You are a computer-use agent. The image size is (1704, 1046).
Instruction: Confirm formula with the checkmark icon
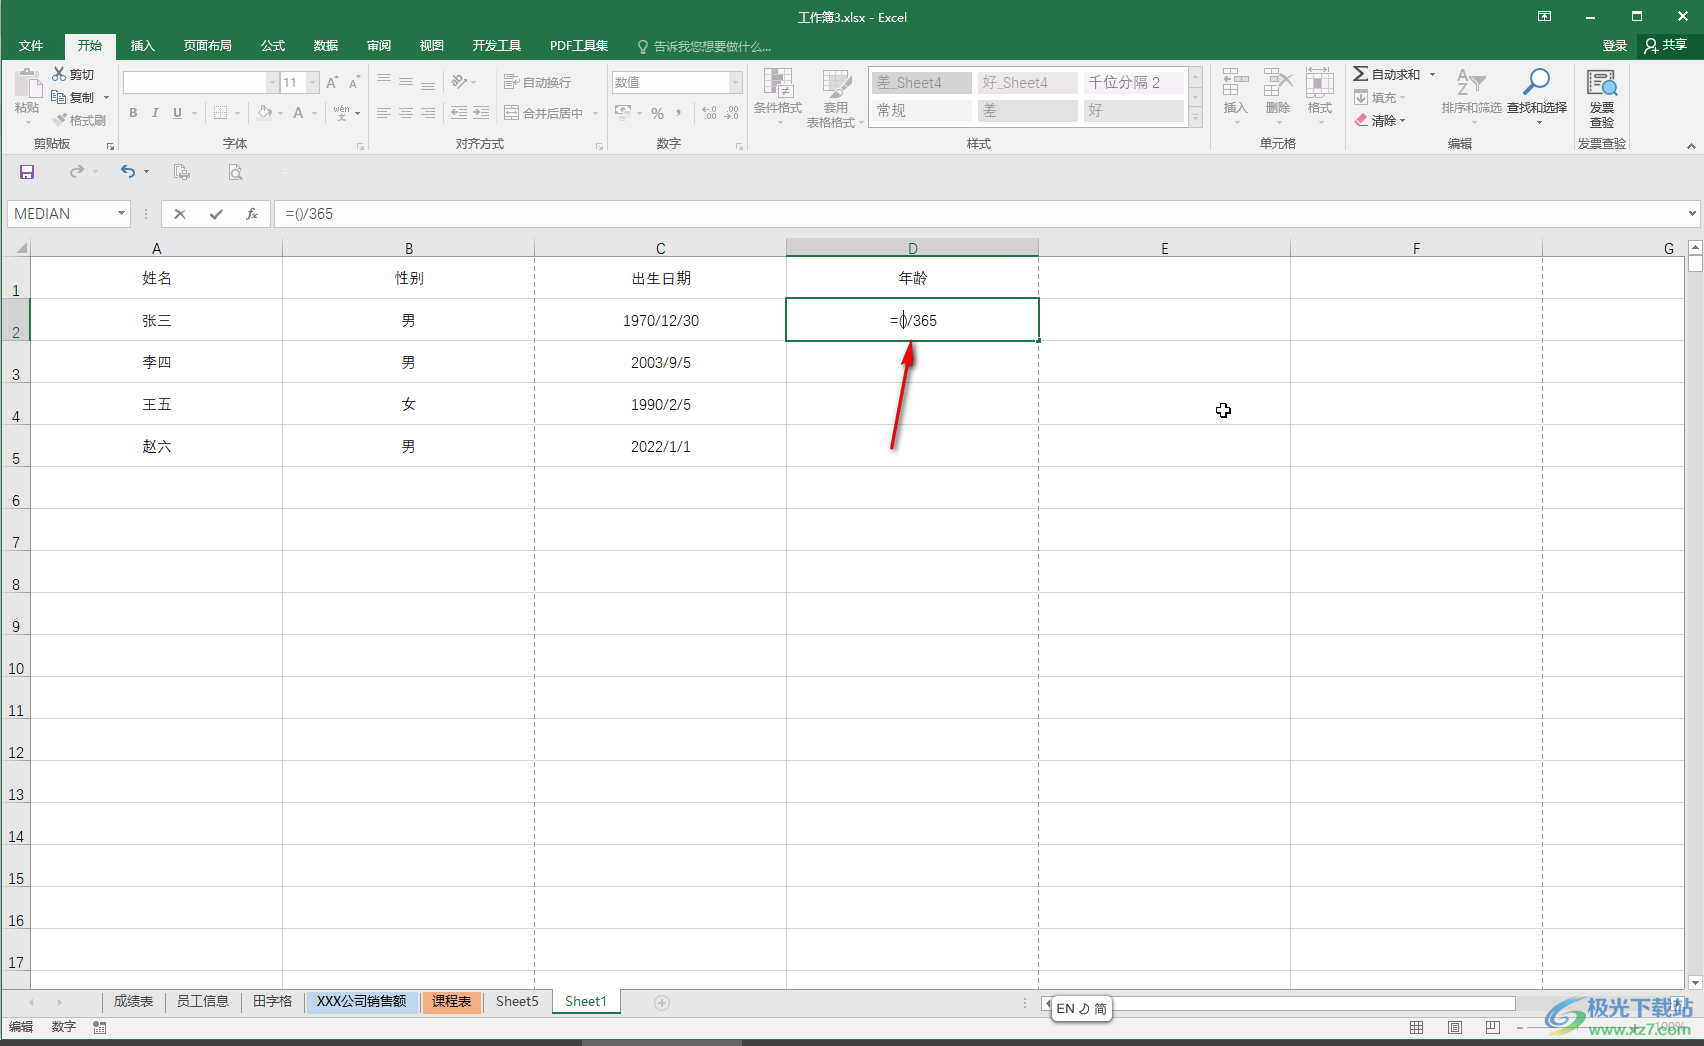pyautogui.click(x=216, y=214)
